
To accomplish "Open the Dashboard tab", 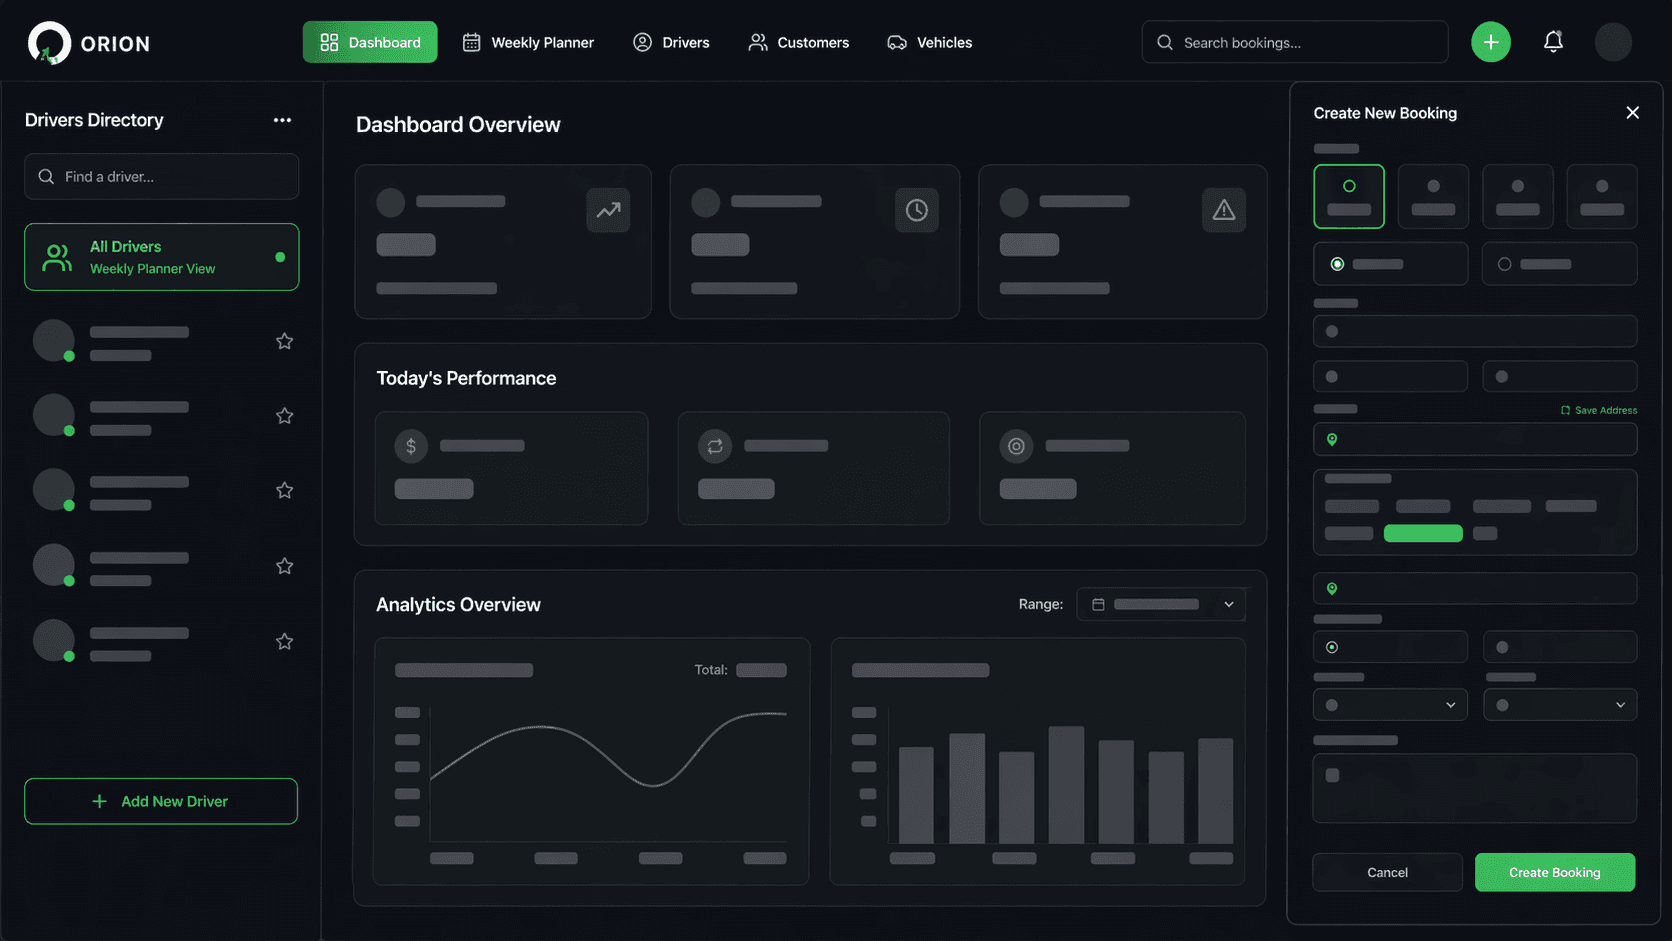I will 370,42.
